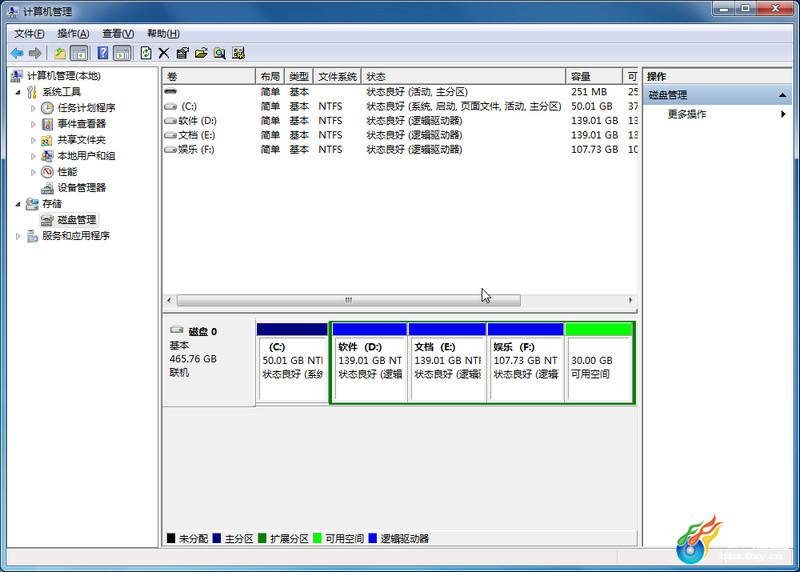Expand the 任务计划程序 tree node
Screen dimensions: 800x572
pos(33,108)
